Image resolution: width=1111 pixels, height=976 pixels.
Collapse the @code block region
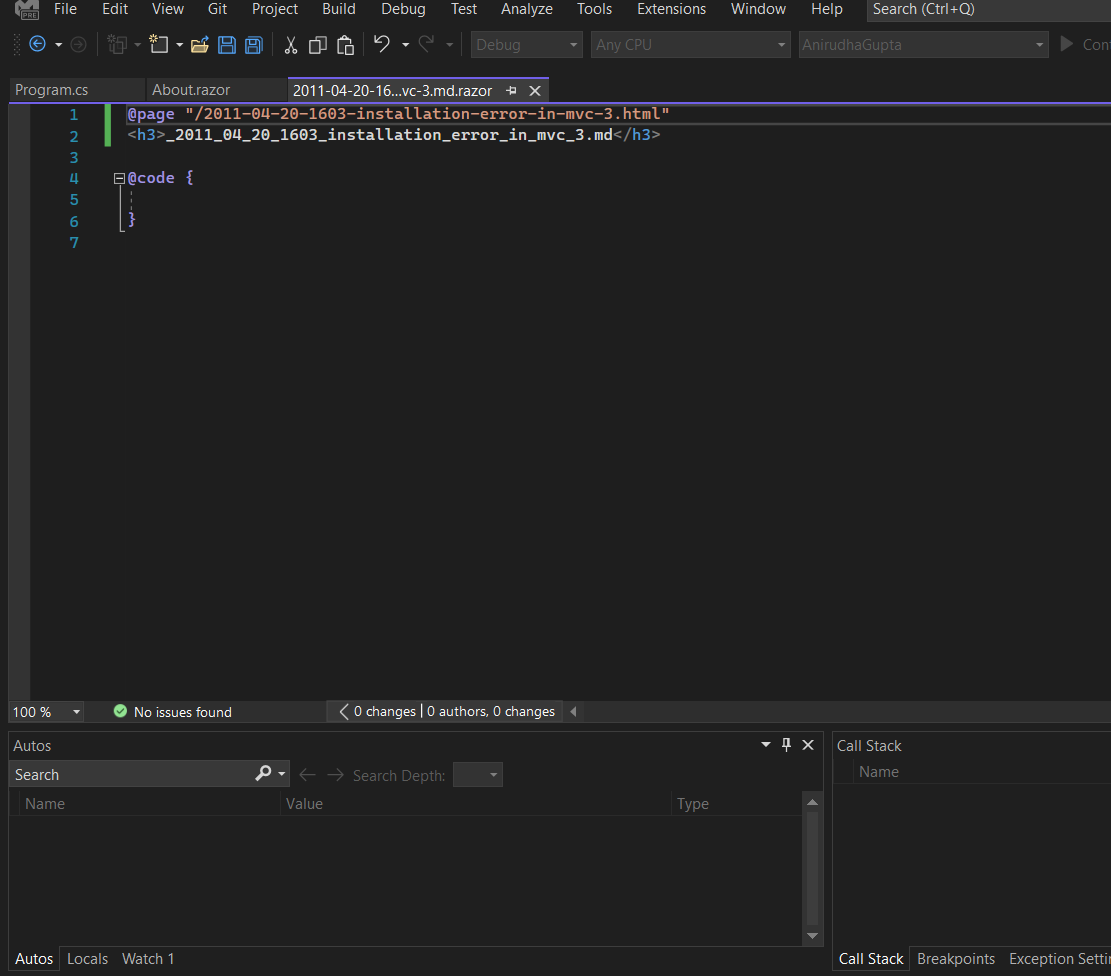pos(119,177)
